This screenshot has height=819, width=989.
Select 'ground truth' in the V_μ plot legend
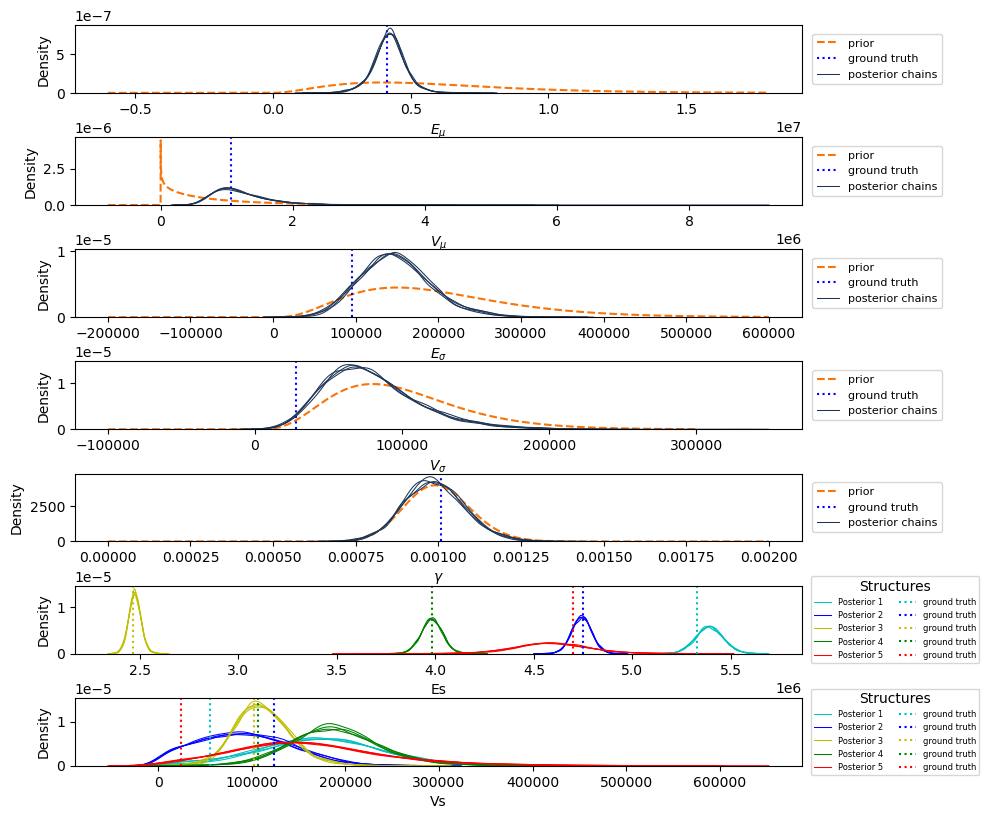(882, 170)
